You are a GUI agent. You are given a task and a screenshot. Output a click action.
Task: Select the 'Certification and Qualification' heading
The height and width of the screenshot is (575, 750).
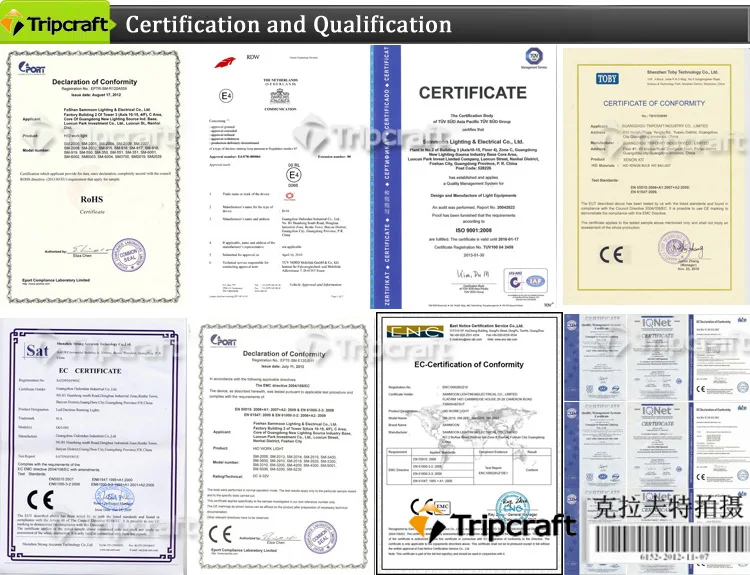point(288,24)
